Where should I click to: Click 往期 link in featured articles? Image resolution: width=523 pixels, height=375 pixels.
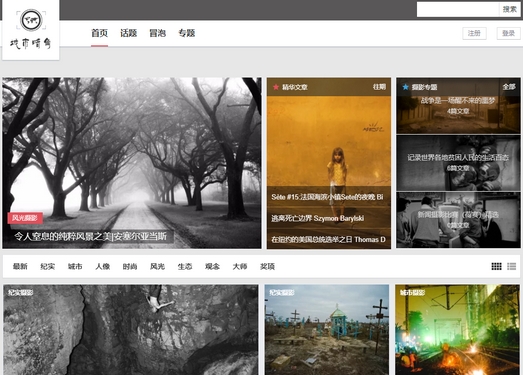pos(379,87)
